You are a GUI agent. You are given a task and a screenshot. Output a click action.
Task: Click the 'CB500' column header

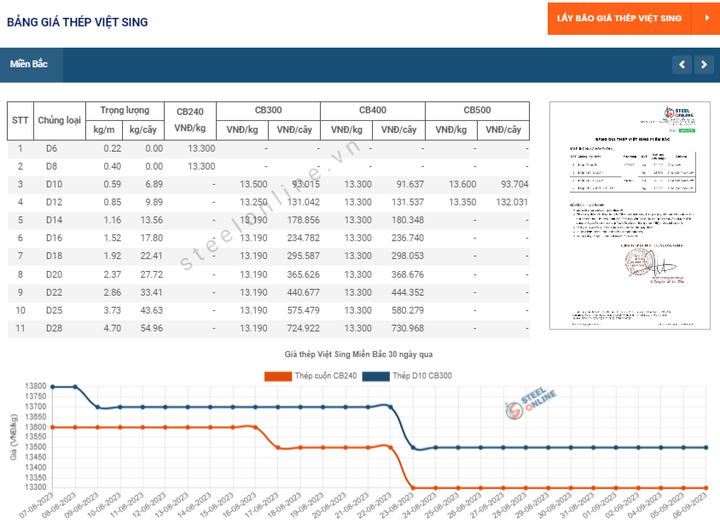tap(477, 110)
